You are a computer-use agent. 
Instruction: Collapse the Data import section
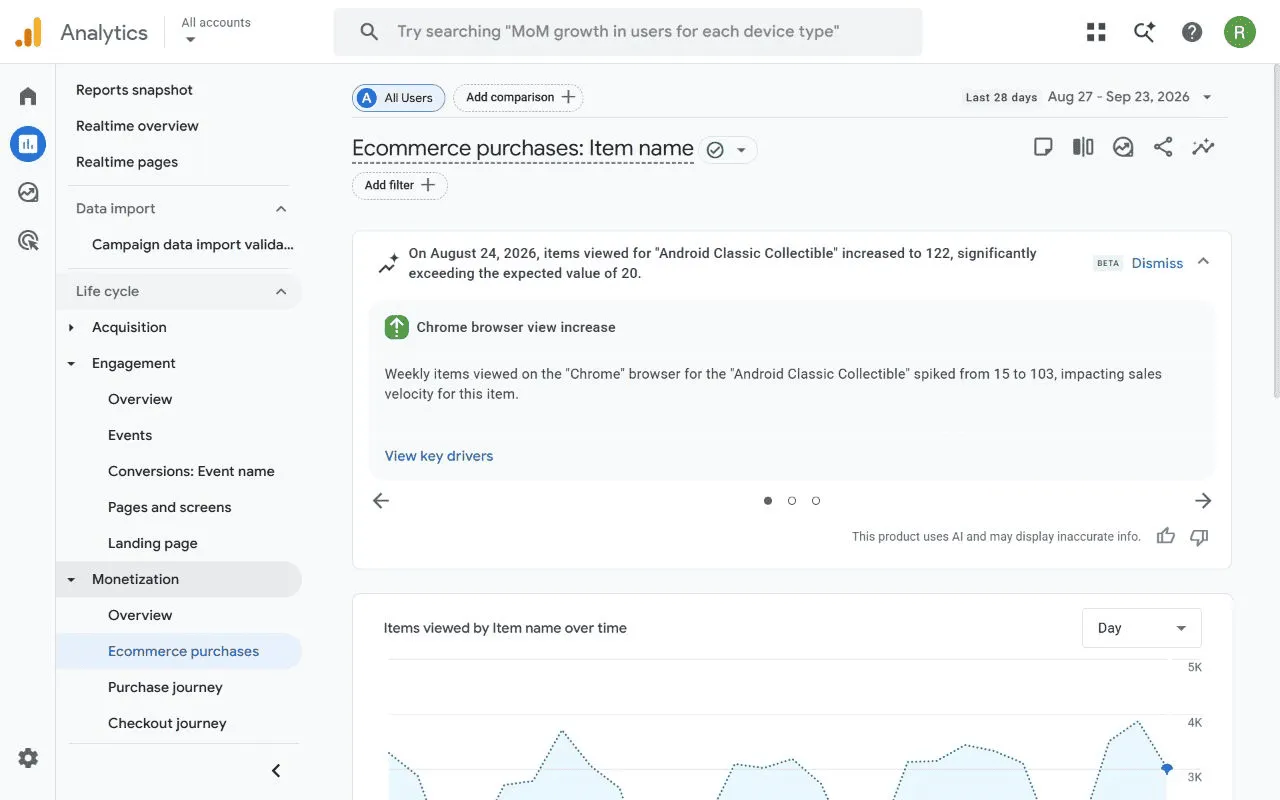point(281,209)
